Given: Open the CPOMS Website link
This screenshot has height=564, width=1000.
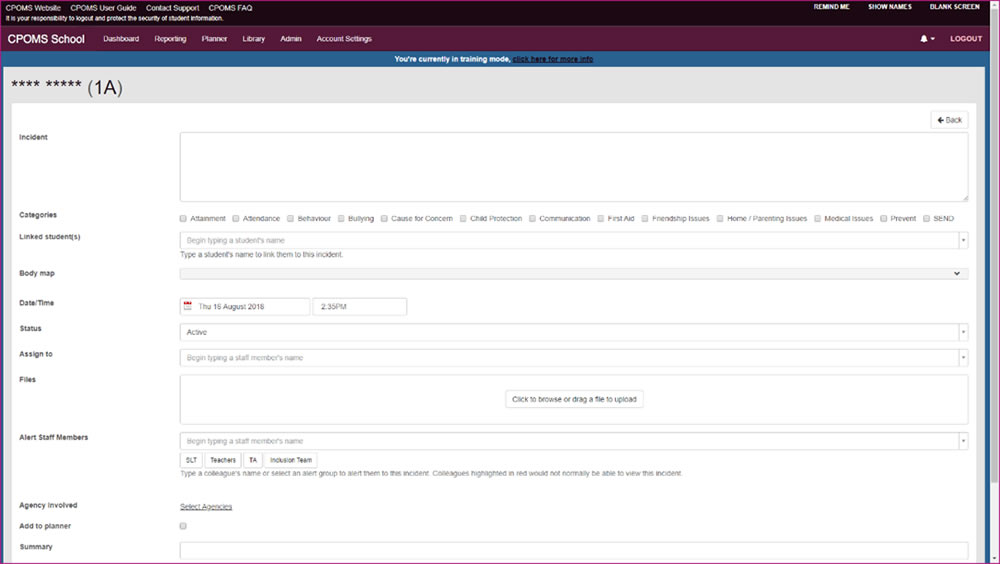Looking at the screenshot, I should click(x=33, y=8).
